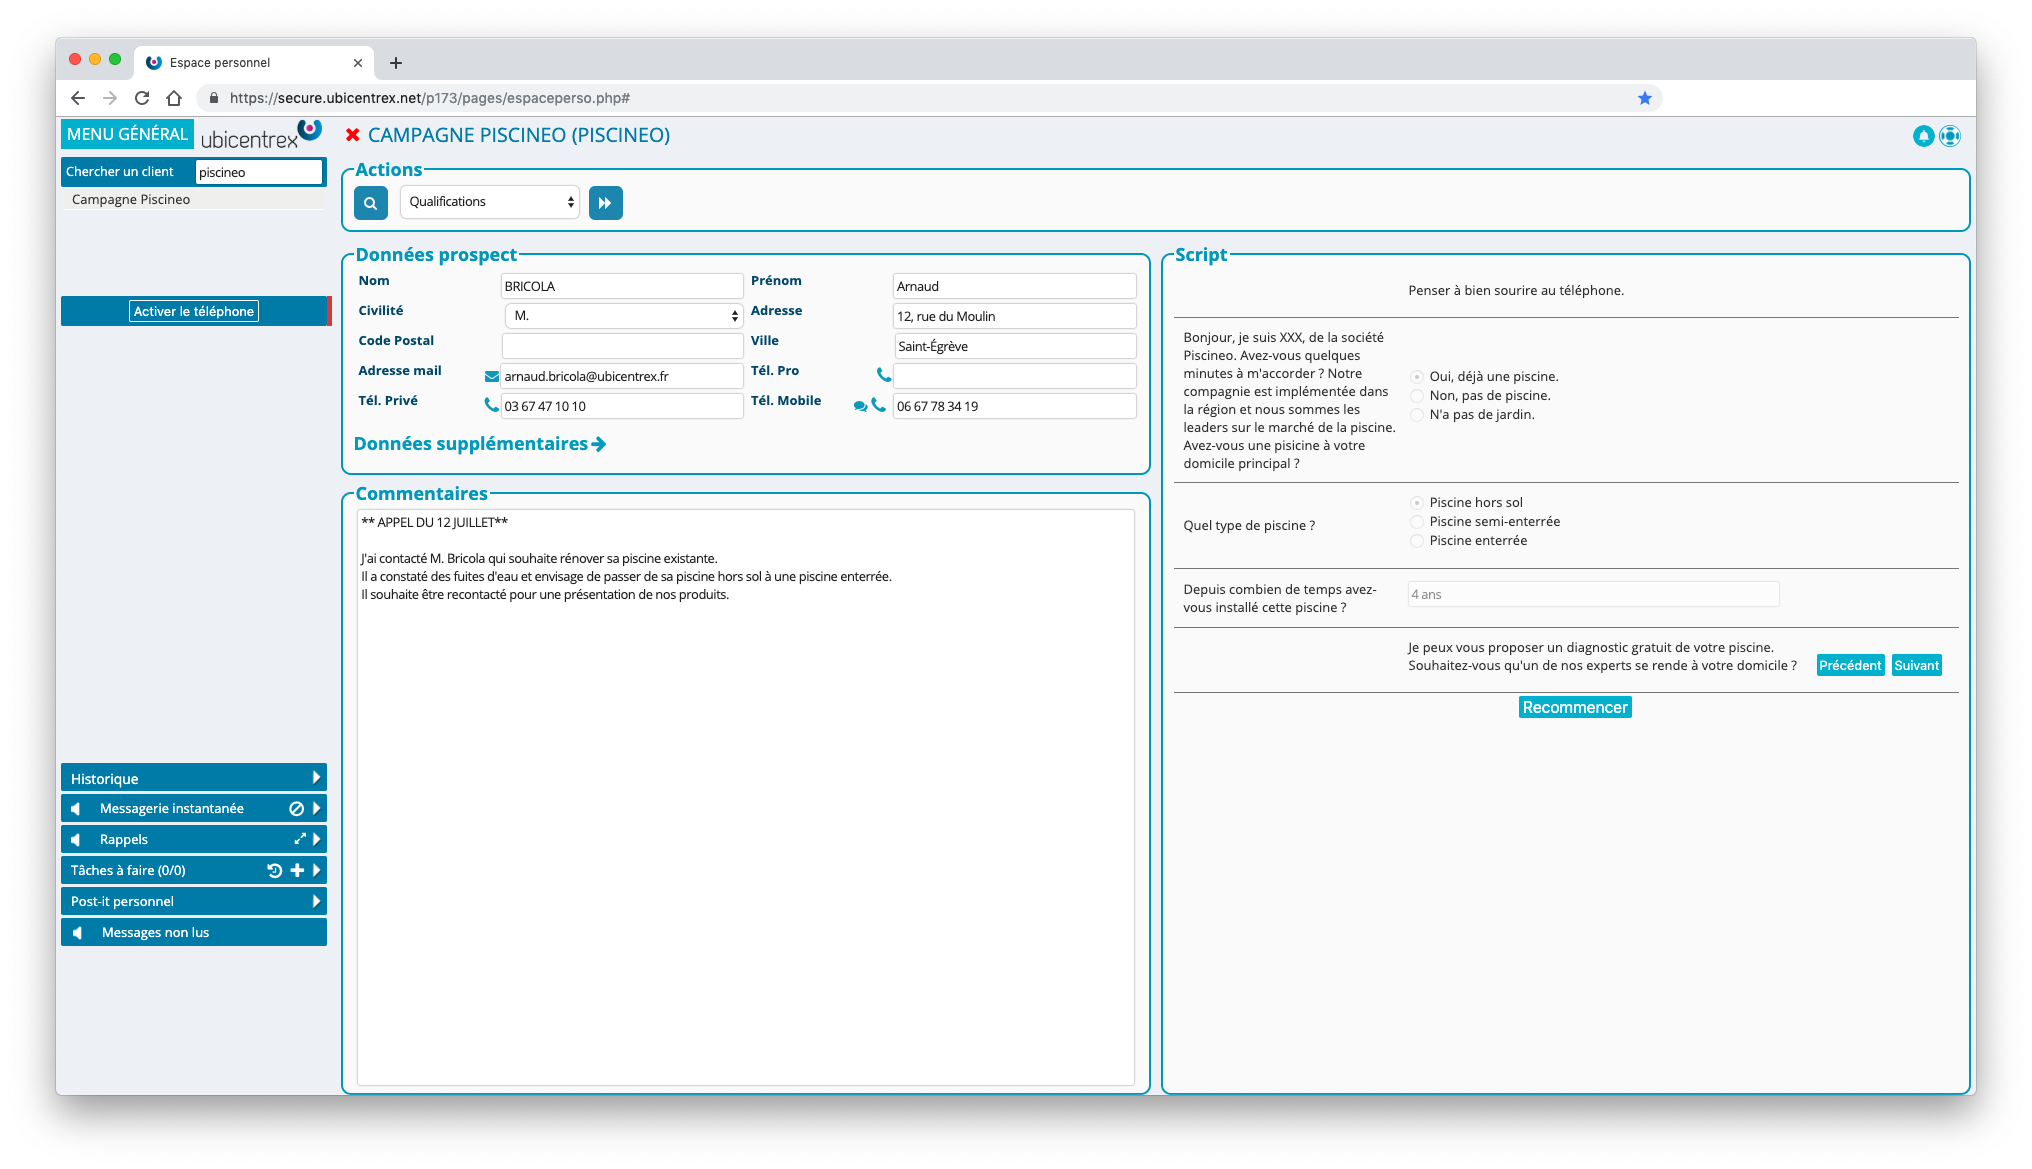Reload the page in the browser
Screen dimensions: 2032x1169
pyautogui.click(x=142, y=98)
